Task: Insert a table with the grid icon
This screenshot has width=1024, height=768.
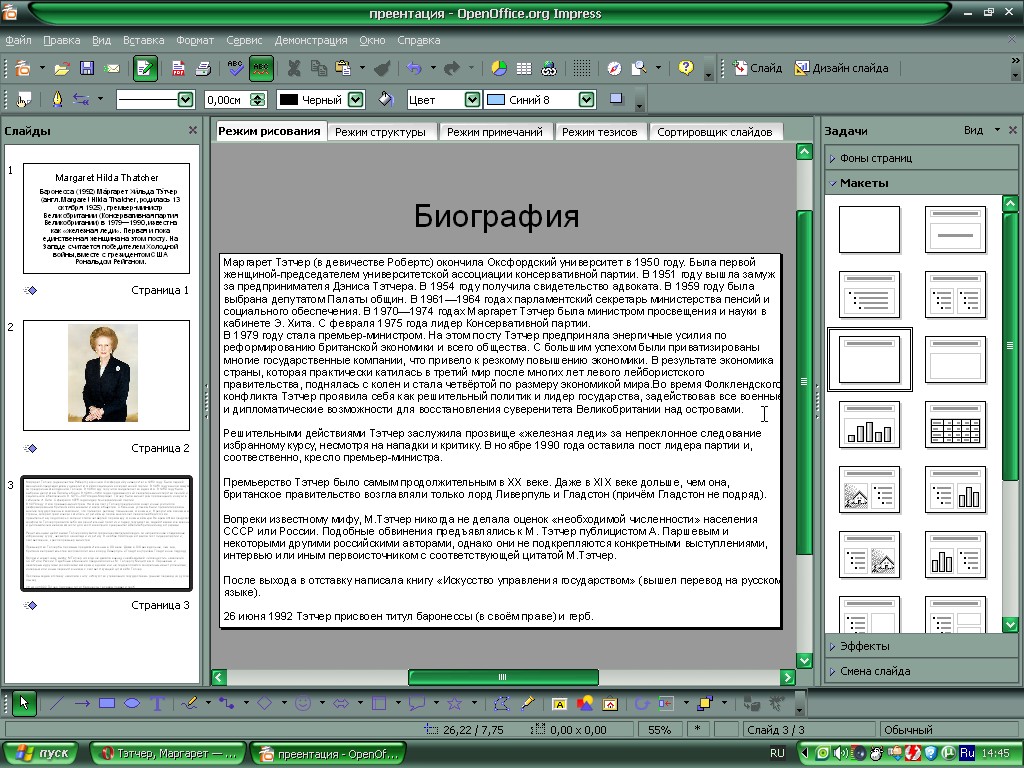Action: [x=524, y=68]
